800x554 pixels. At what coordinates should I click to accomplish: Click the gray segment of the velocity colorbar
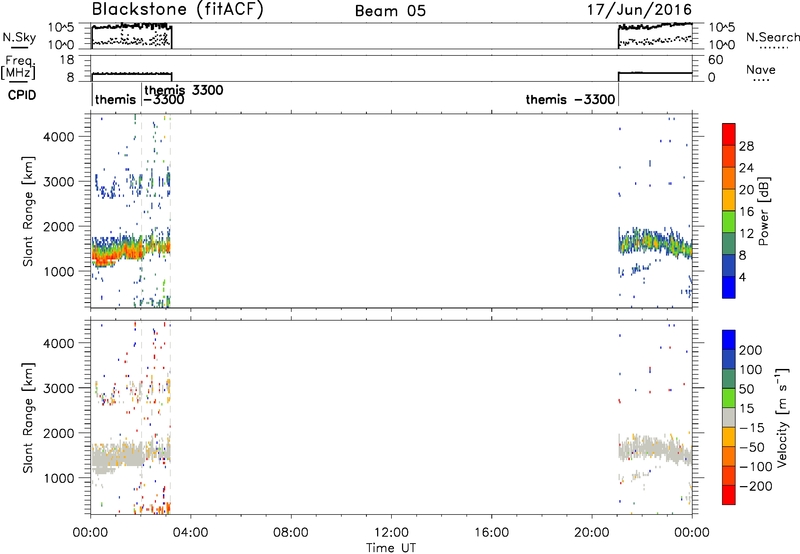[729, 417]
